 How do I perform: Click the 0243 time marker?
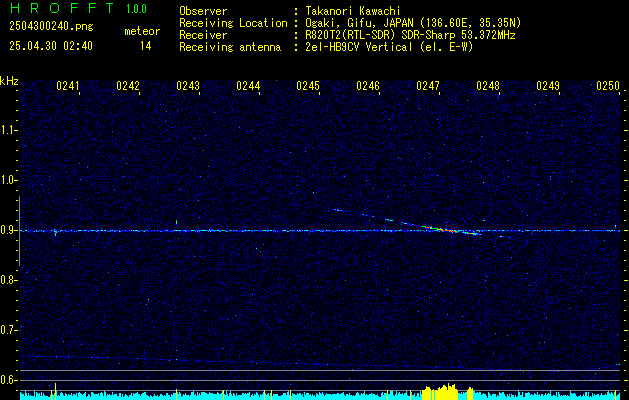click(188, 86)
